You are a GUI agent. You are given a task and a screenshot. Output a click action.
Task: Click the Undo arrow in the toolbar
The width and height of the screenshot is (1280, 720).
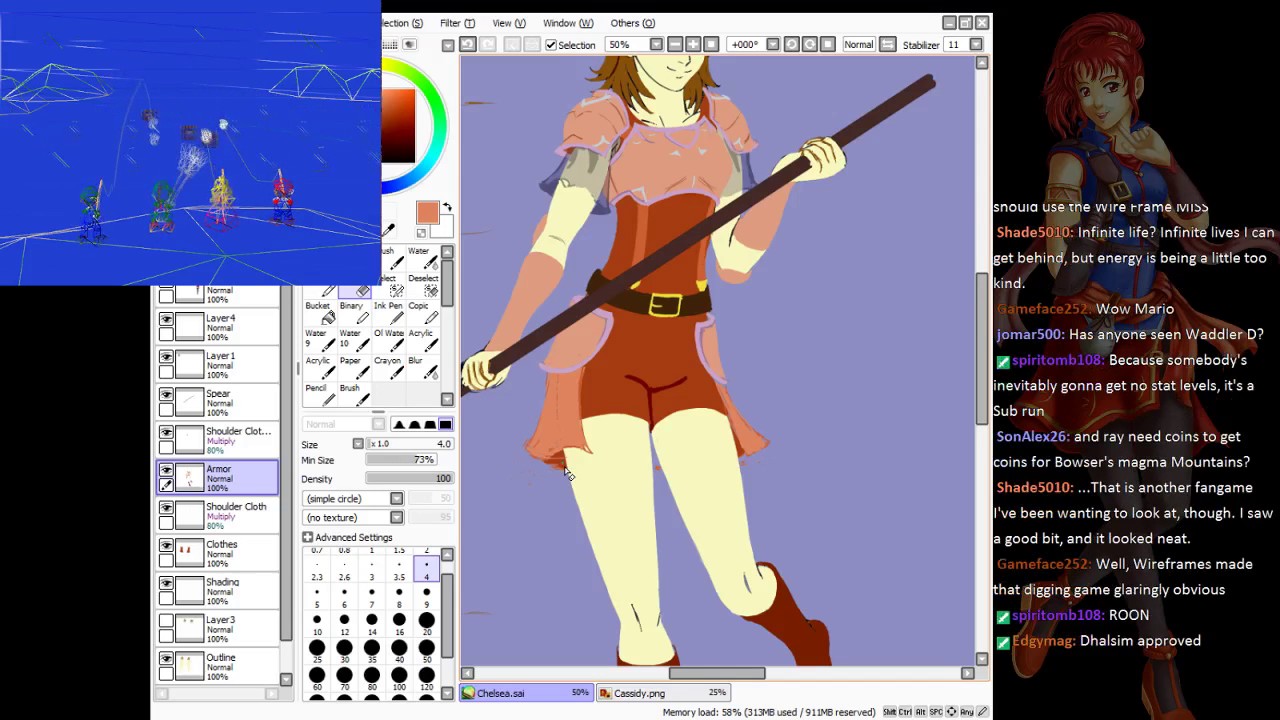(x=468, y=45)
